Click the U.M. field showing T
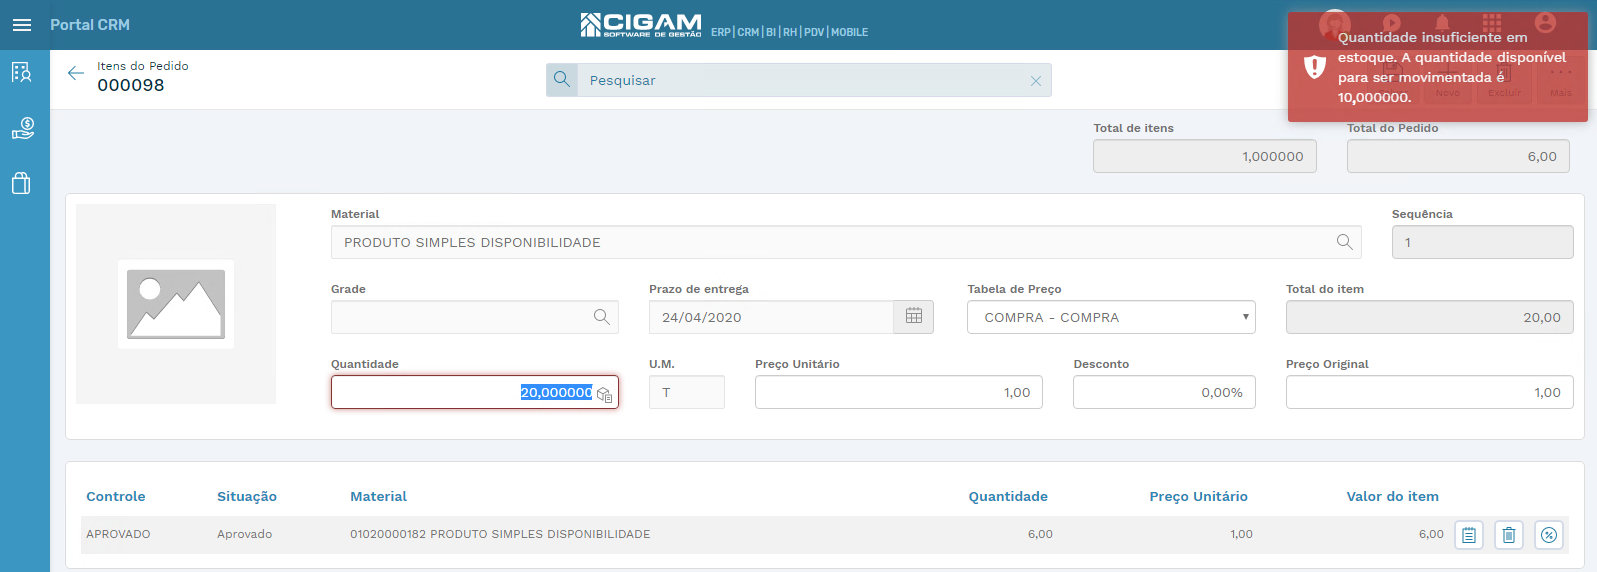The image size is (1597, 572). tap(687, 392)
